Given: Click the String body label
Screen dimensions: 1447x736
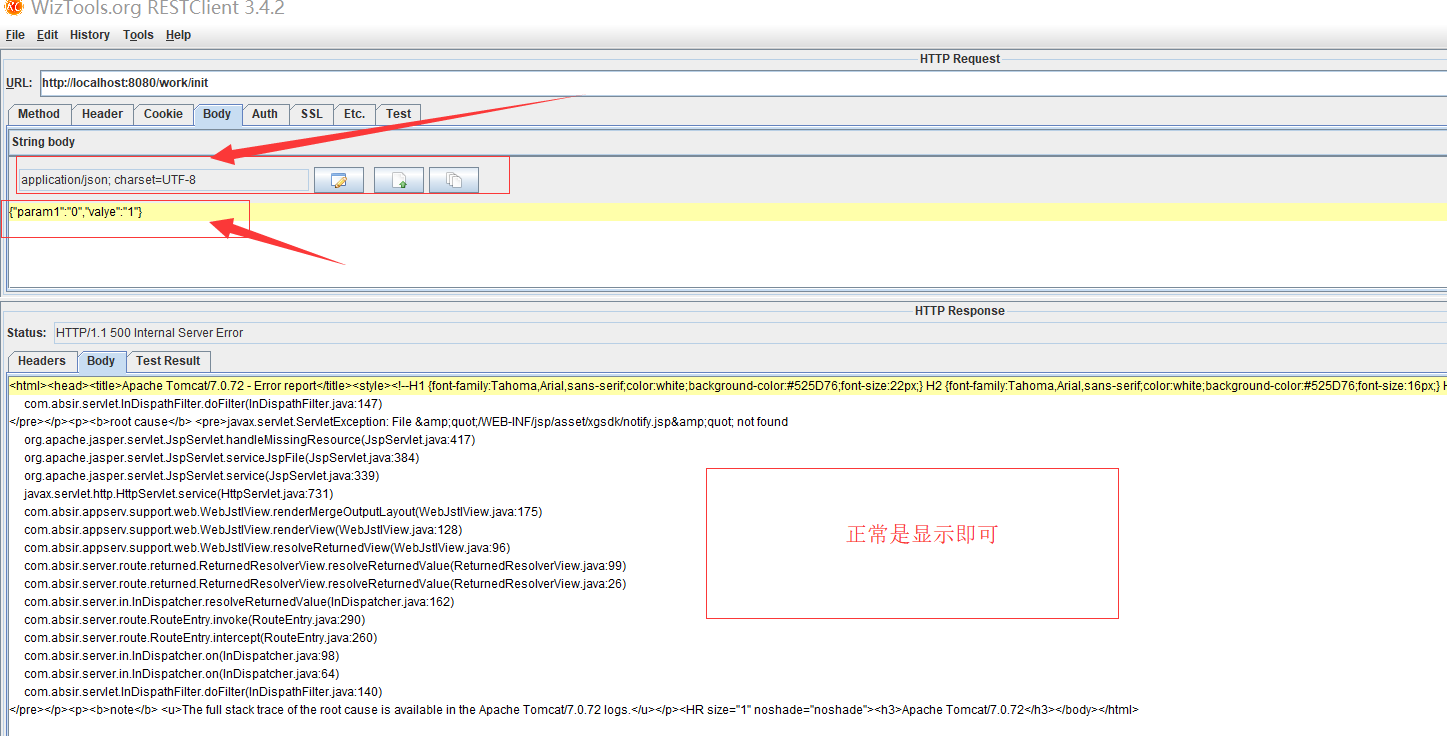Looking at the screenshot, I should [44, 142].
